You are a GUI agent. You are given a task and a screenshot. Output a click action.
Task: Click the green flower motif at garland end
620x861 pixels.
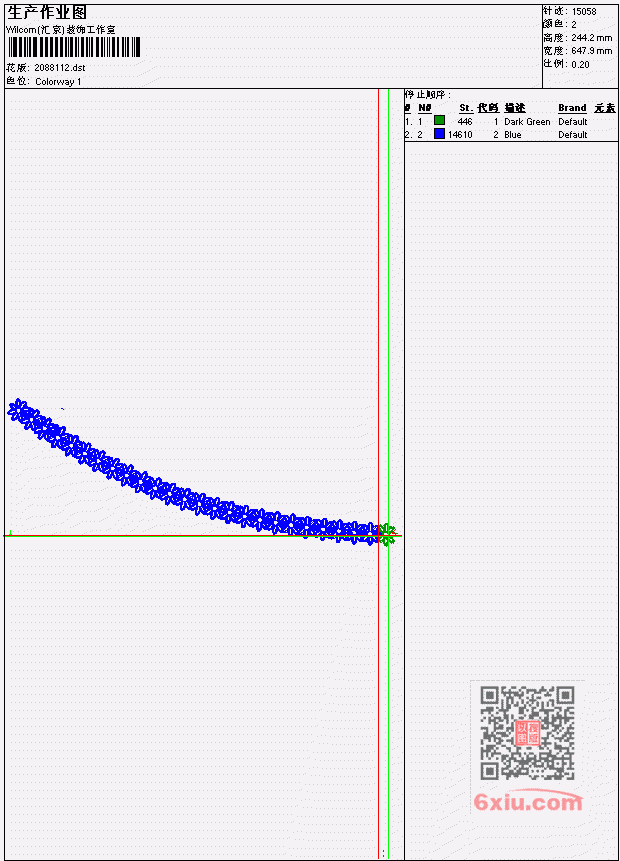point(388,534)
